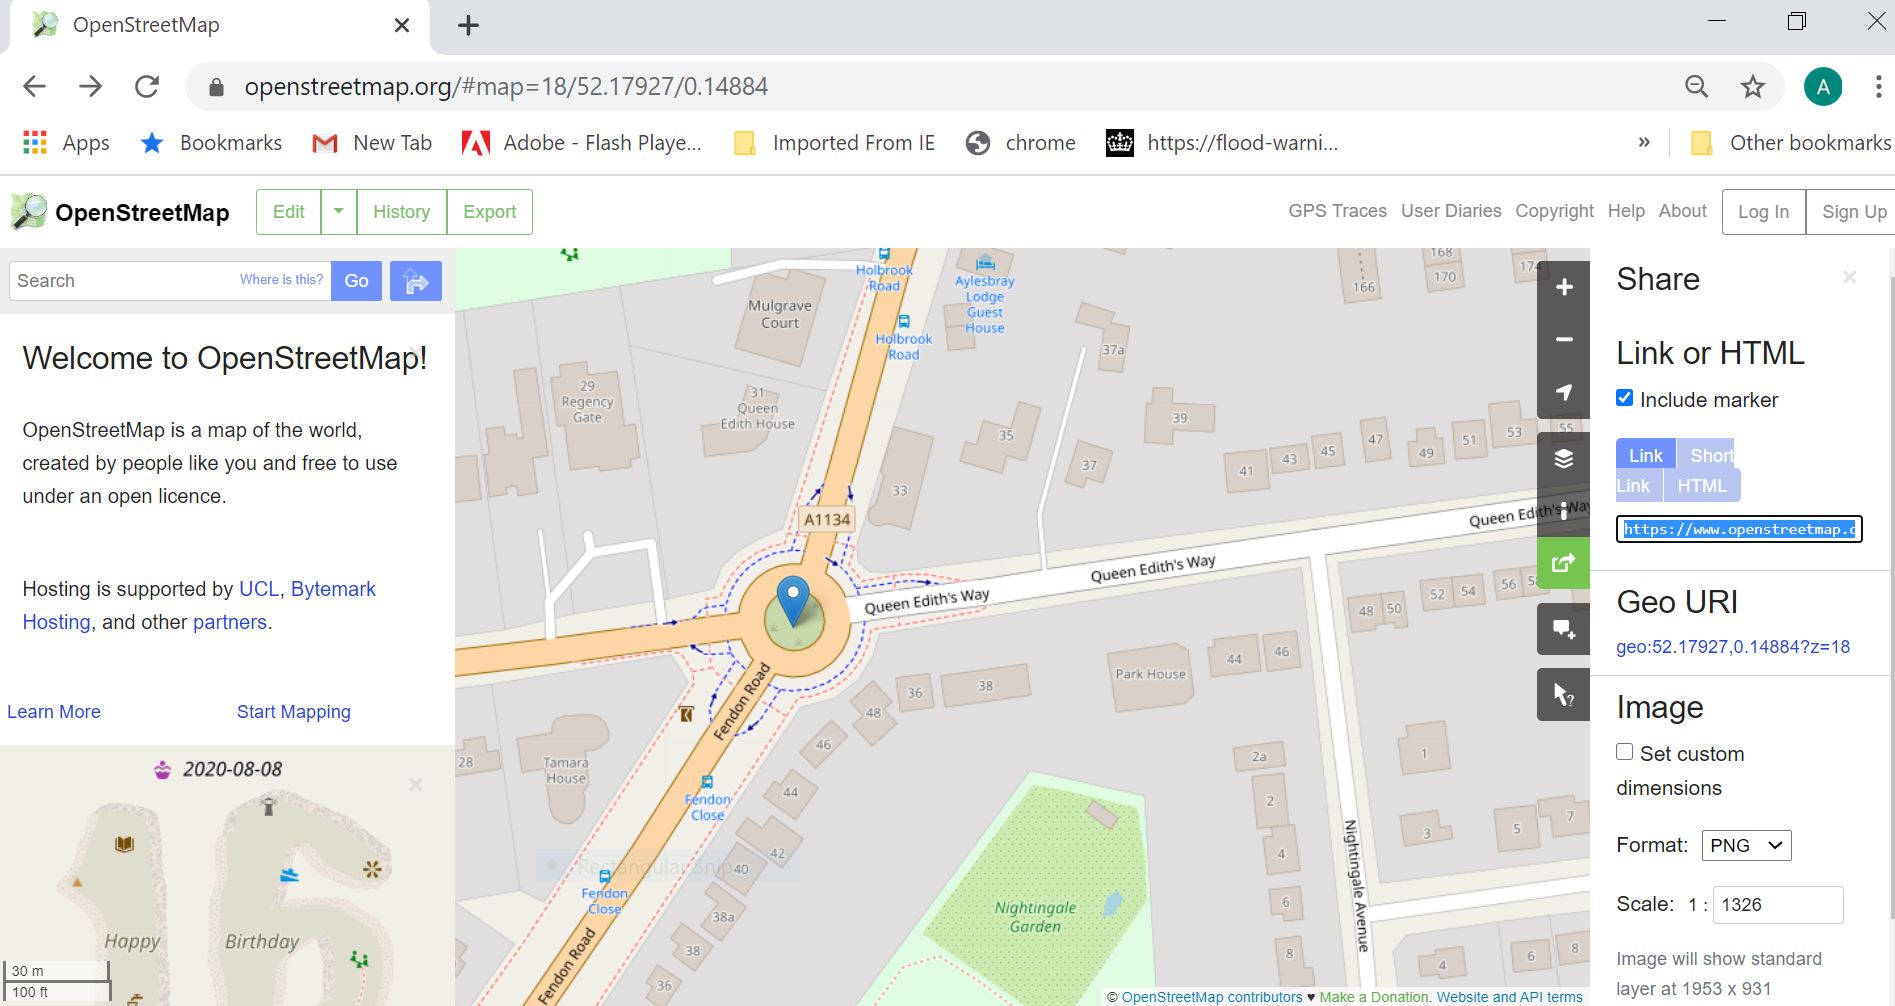Open the Chrome profile avatar
The height and width of the screenshot is (1006, 1895).
1823,87
